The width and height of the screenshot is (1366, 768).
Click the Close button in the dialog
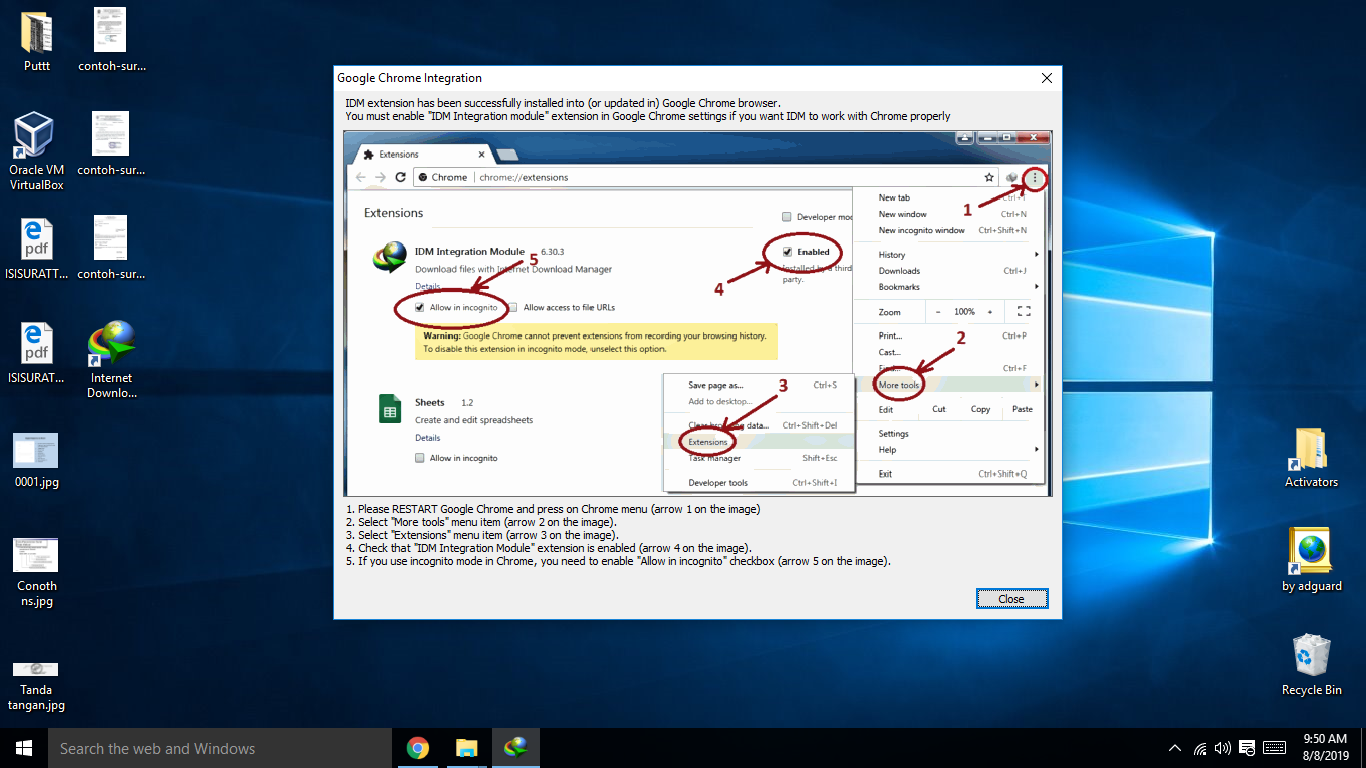1012,599
